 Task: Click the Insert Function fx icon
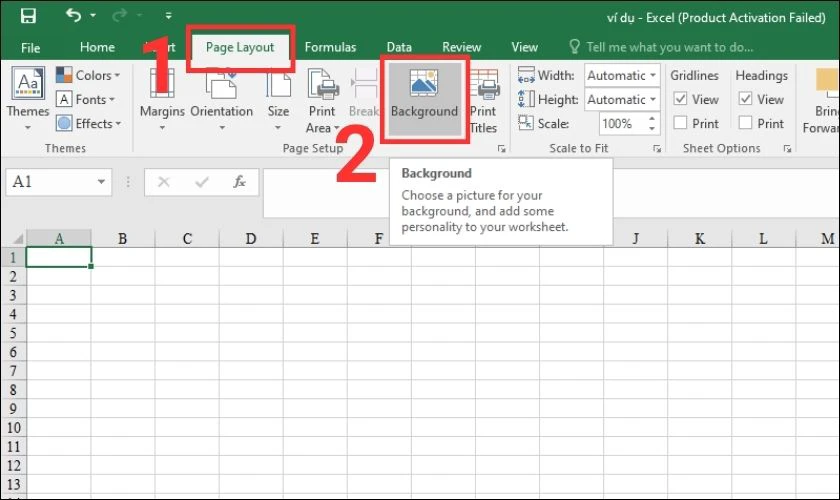tap(239, 182)
